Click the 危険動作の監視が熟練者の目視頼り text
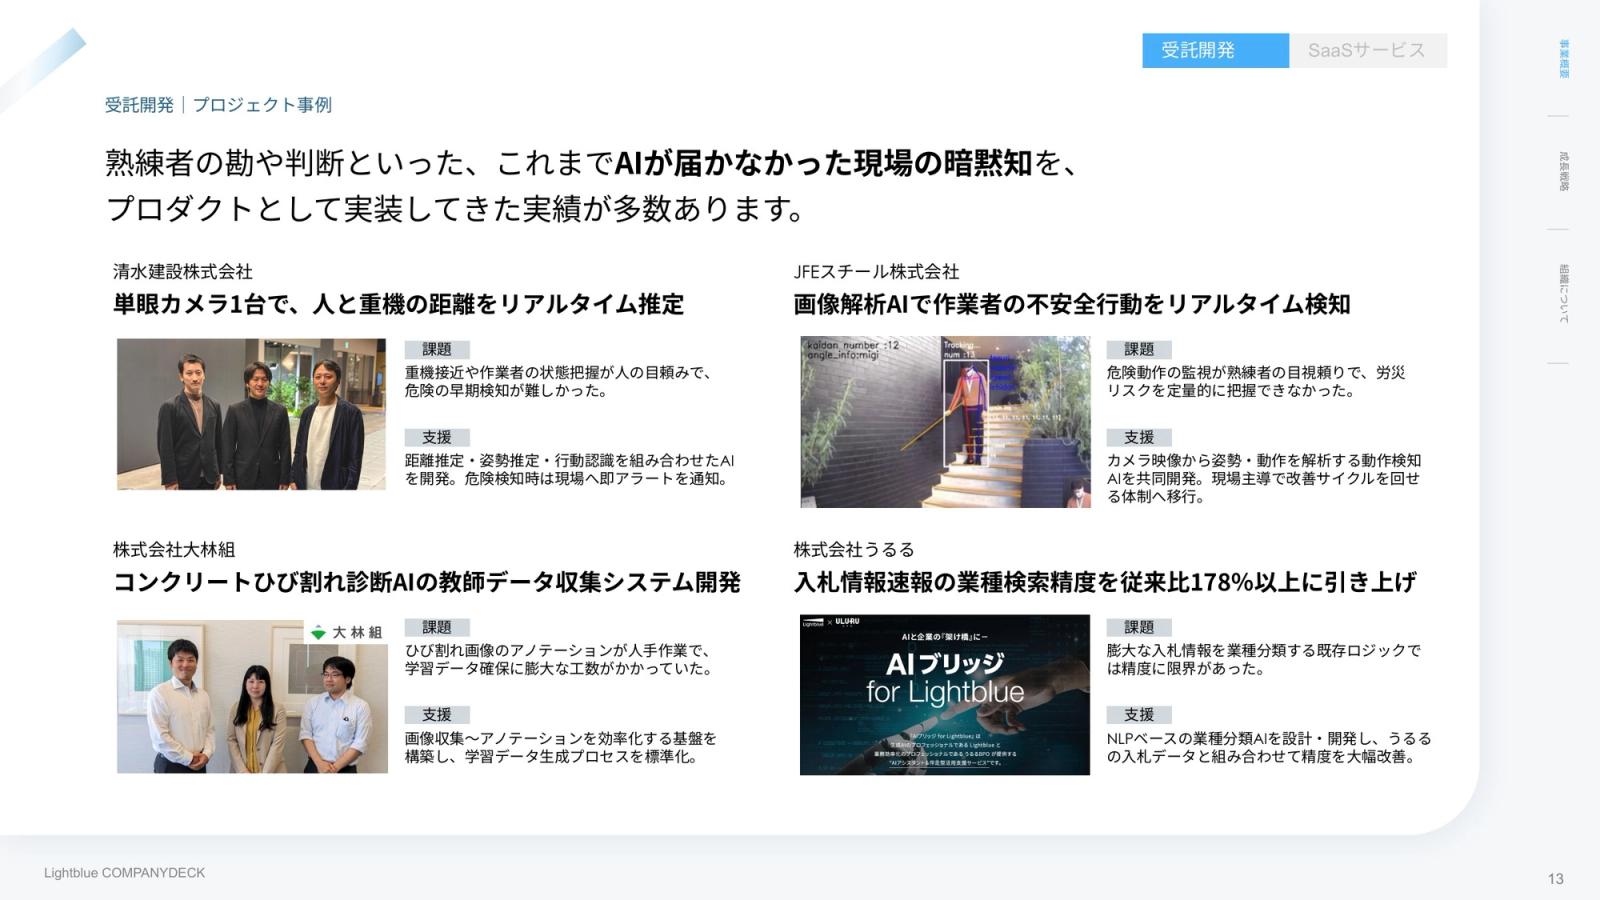 click(1256, 382)
